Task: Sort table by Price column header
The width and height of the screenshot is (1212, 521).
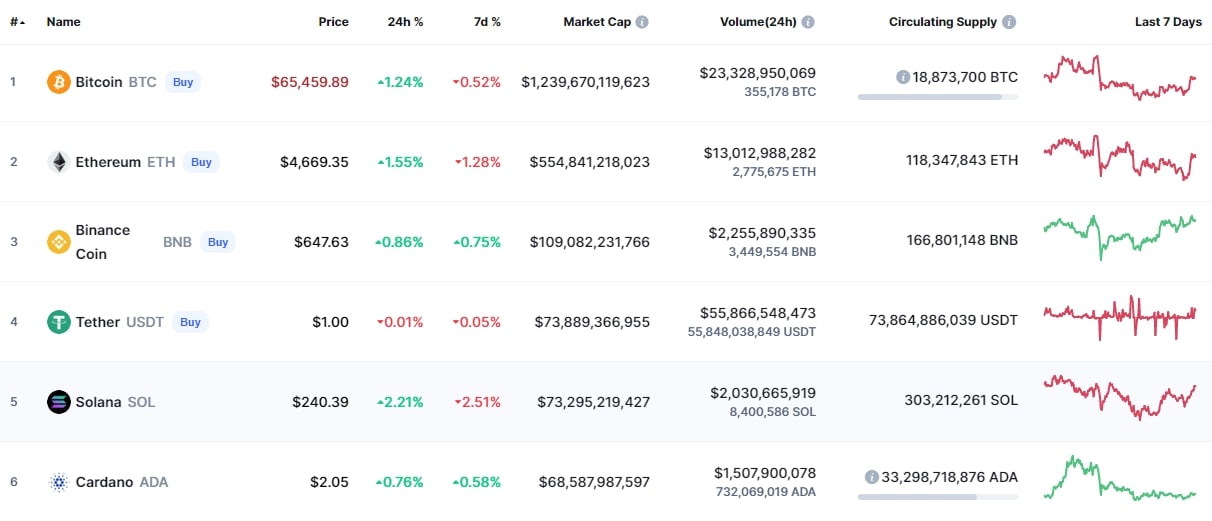Action: (334, 22)
